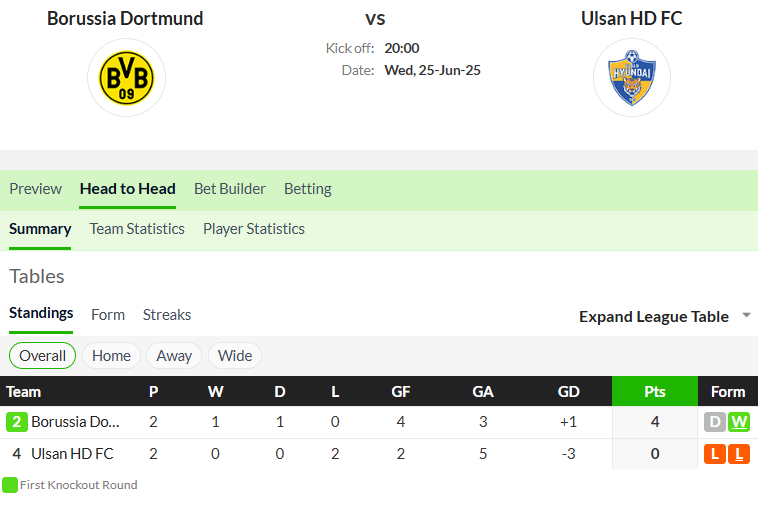The width and height of the screenshot is (762, 507).
Task: Select the Away standings filter
Action: [x=174, y=356]
